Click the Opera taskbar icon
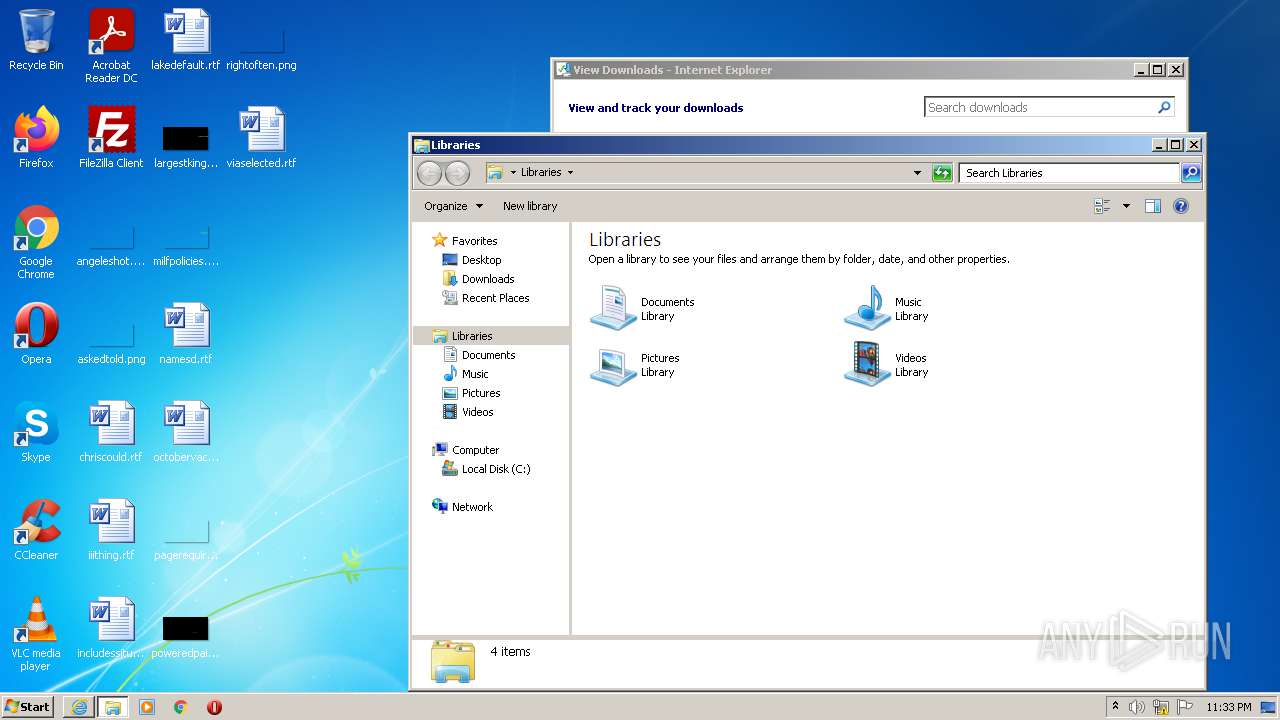Image resolution: width=1280 pixels, height=720 pixels. pos(214,707)
